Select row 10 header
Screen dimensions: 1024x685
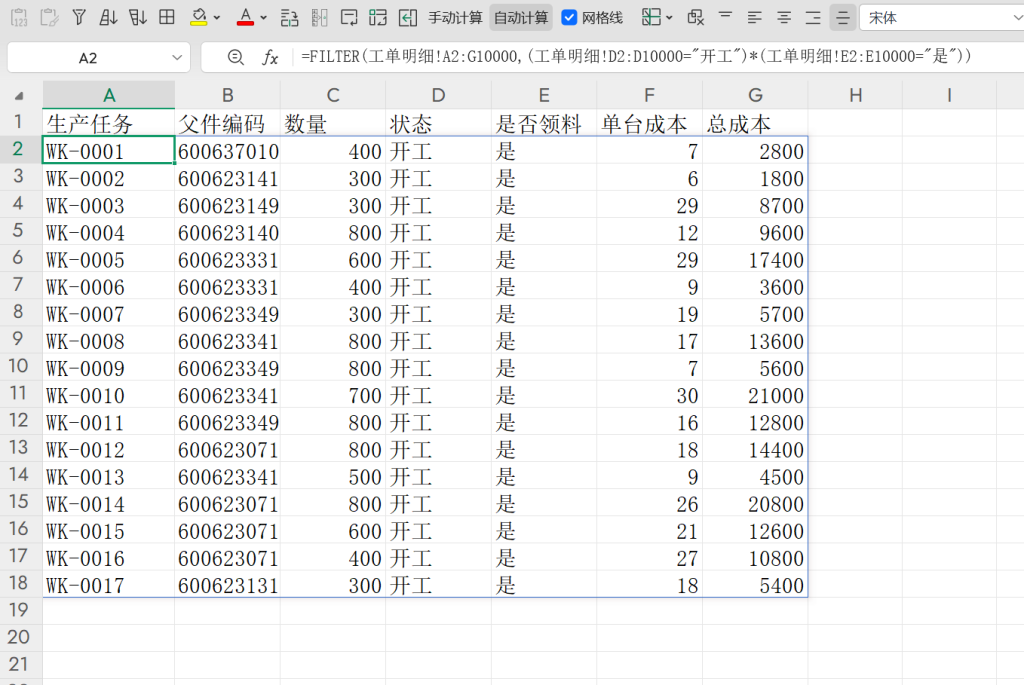click(19, 366)
